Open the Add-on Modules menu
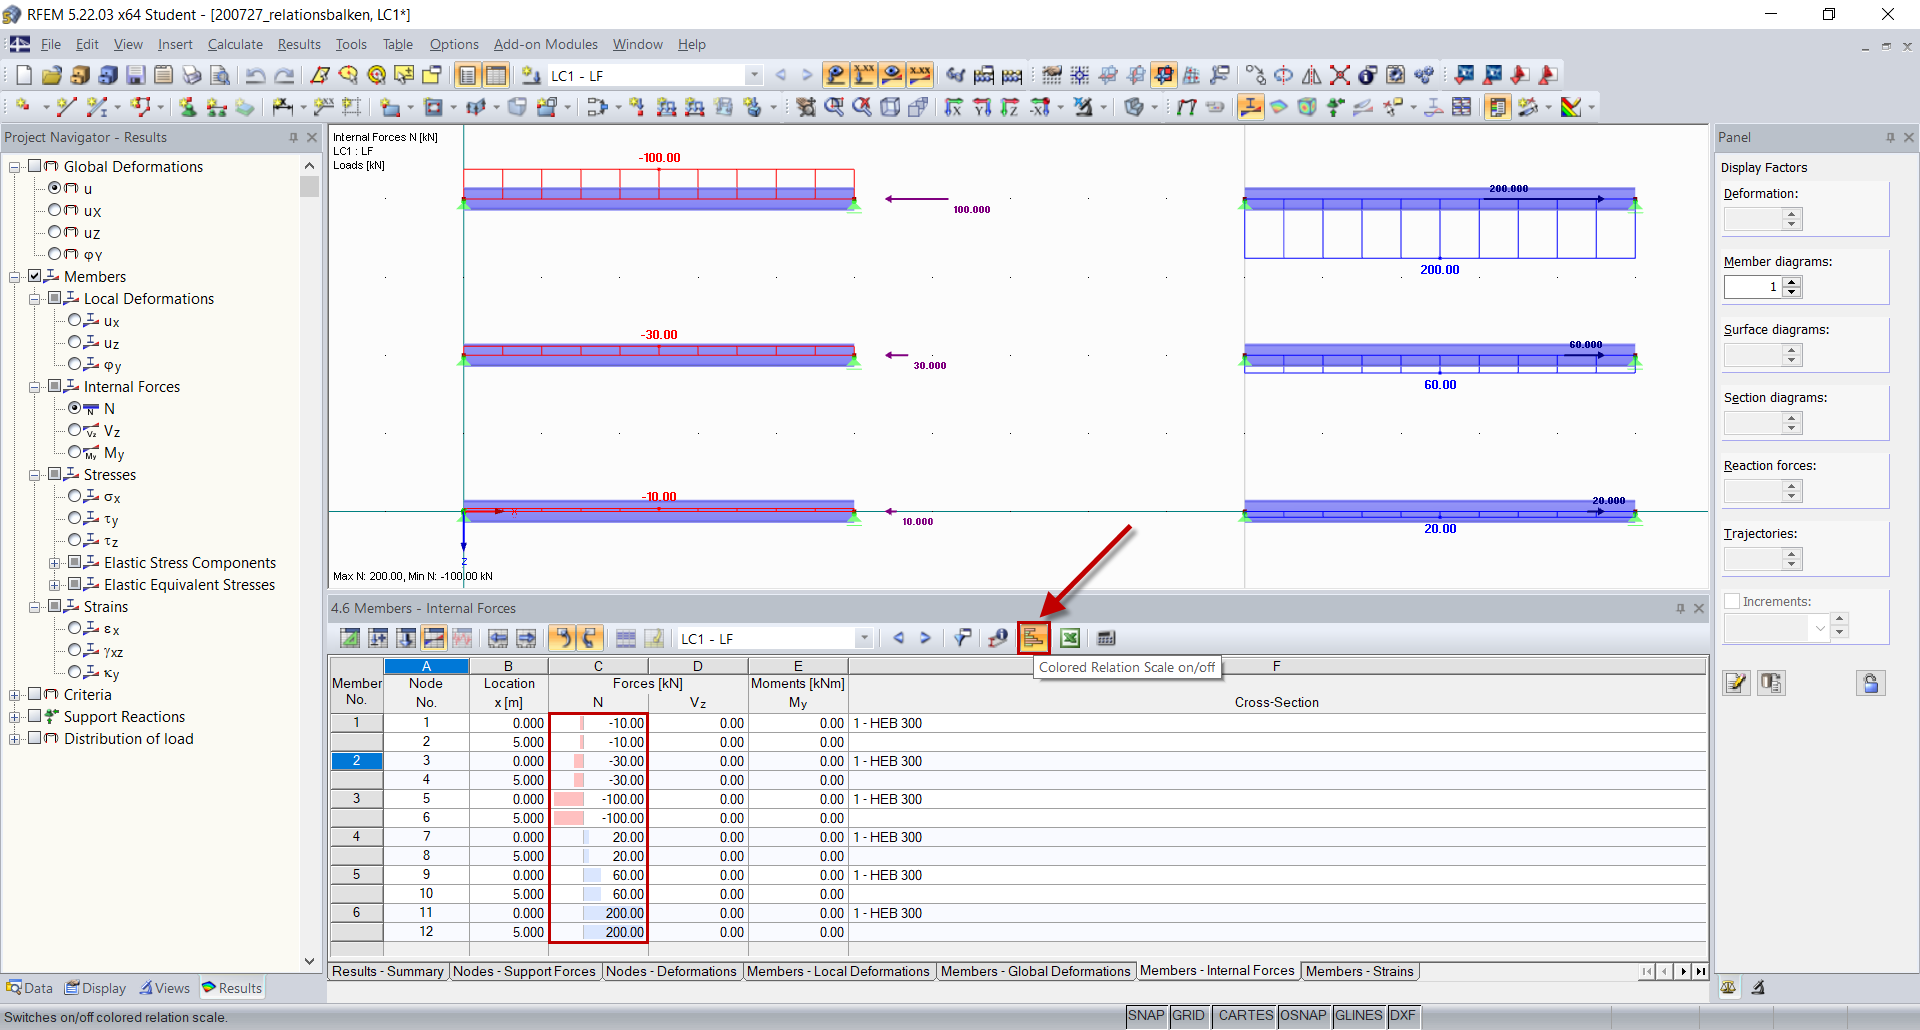 [x=546, y=44]
